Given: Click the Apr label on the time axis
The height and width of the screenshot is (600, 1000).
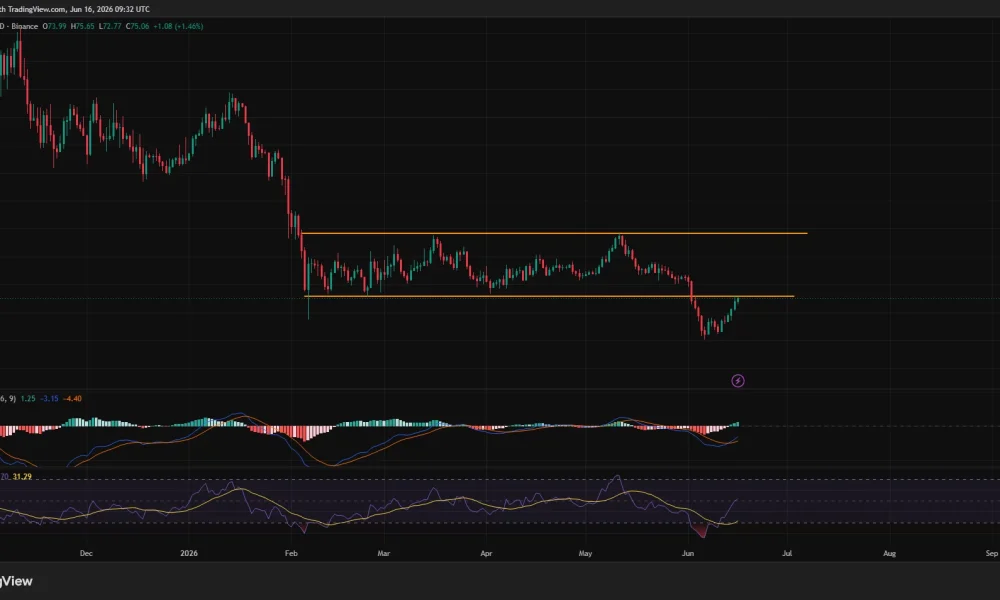Looking at the screenshot, I should [x=486, y=553].
